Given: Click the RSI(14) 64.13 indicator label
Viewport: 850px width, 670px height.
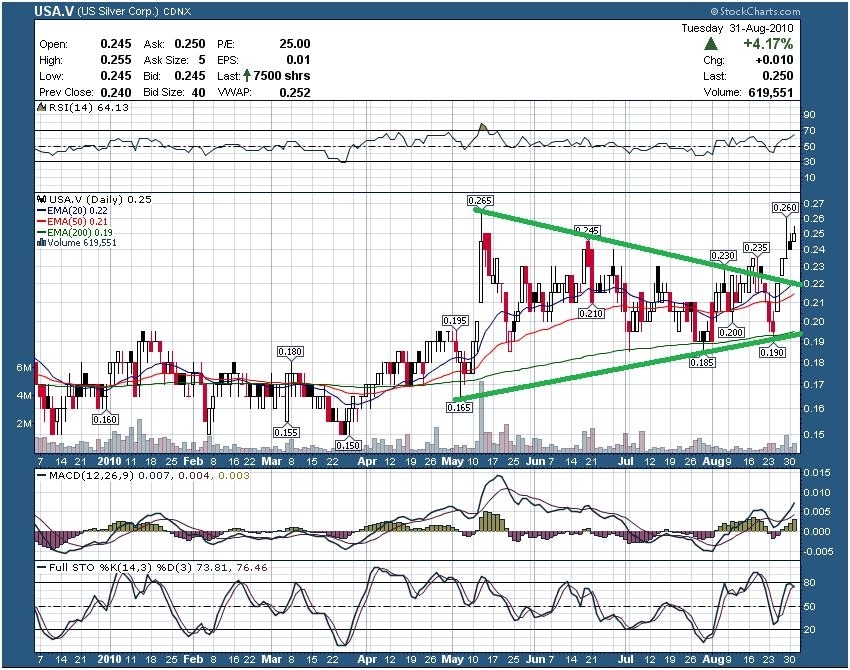Looking at the screenshot, I should (89, 107).
